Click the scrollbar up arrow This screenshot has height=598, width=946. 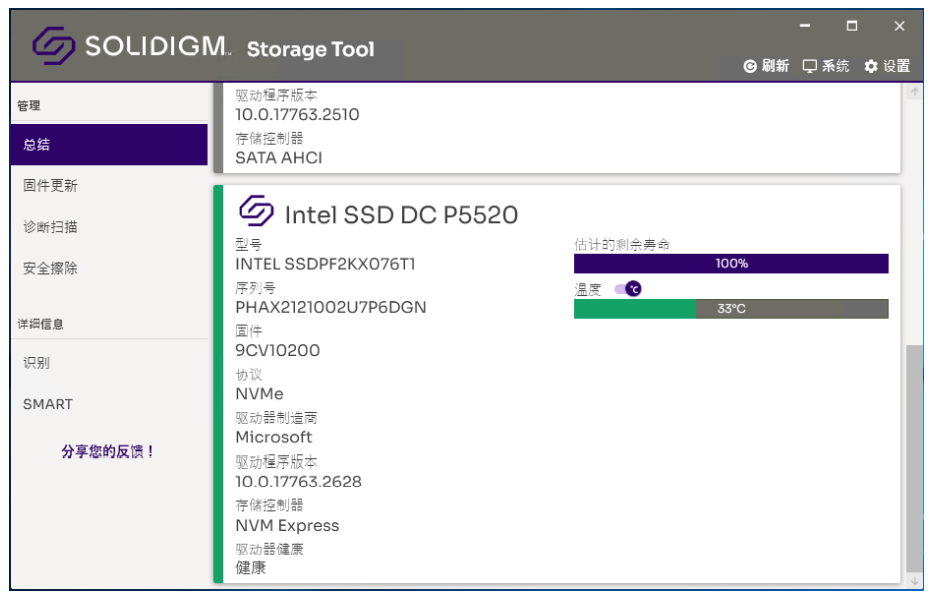(x=915, y=92)
